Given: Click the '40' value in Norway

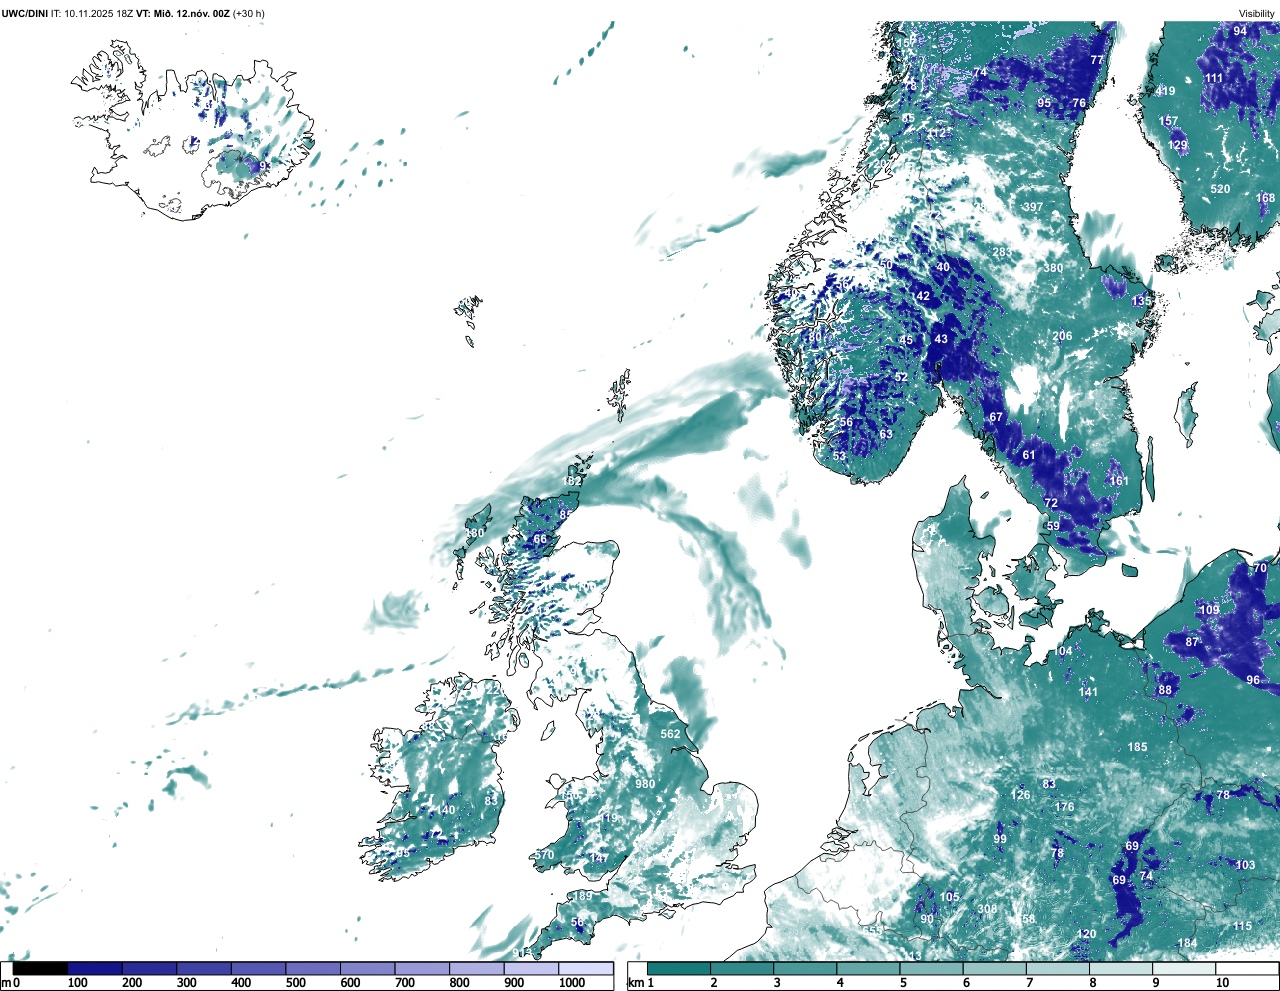Looking at the screenshot, I should point(943,267).
